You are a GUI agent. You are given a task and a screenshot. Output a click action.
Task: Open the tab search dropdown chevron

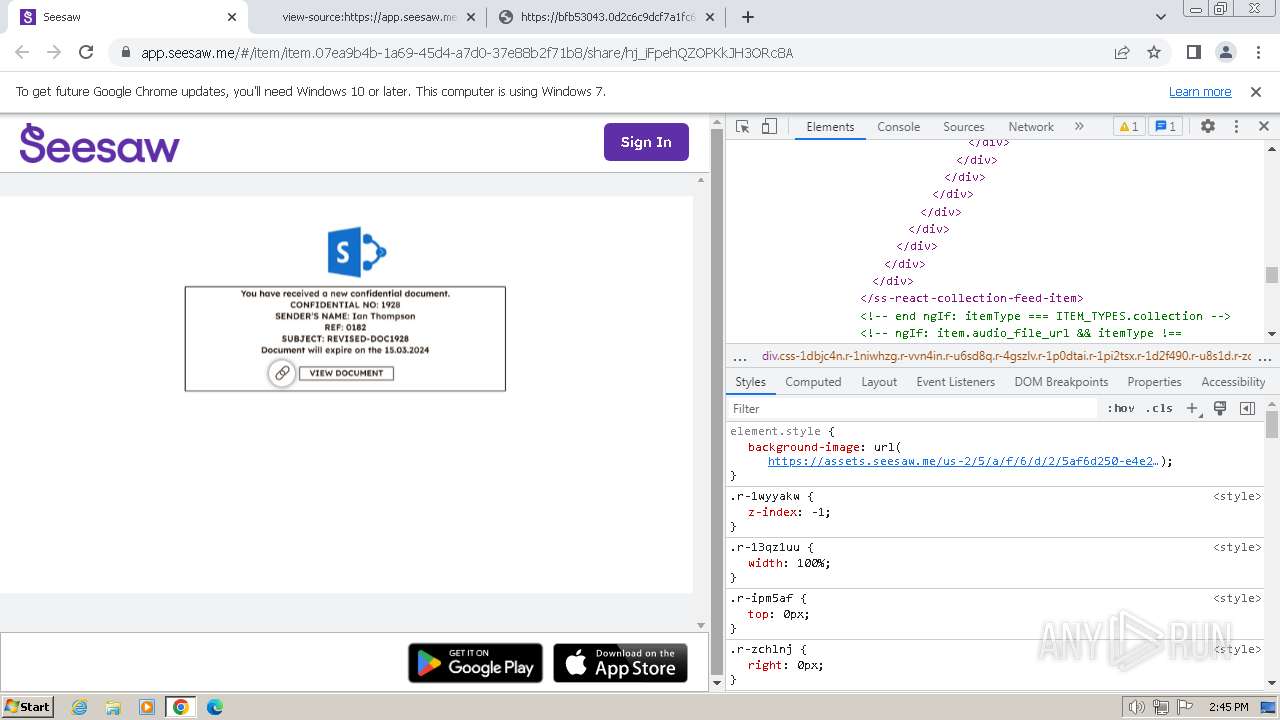click(1161, 17)
